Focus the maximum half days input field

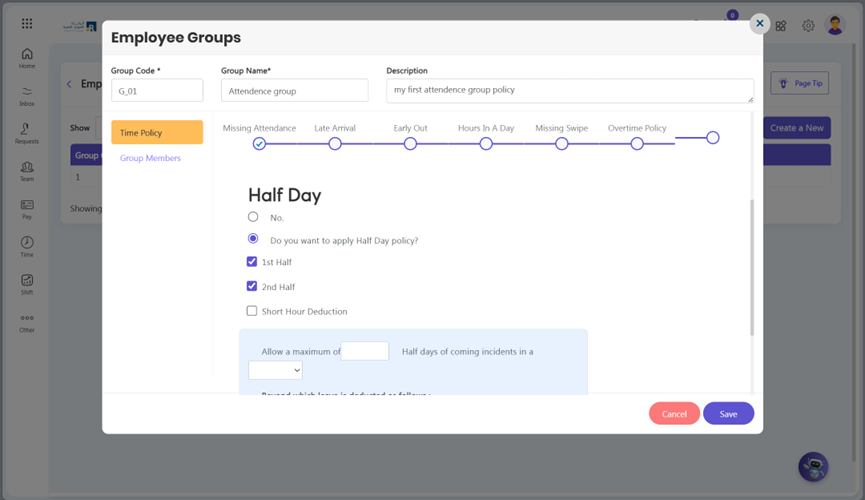pos(365,351)
